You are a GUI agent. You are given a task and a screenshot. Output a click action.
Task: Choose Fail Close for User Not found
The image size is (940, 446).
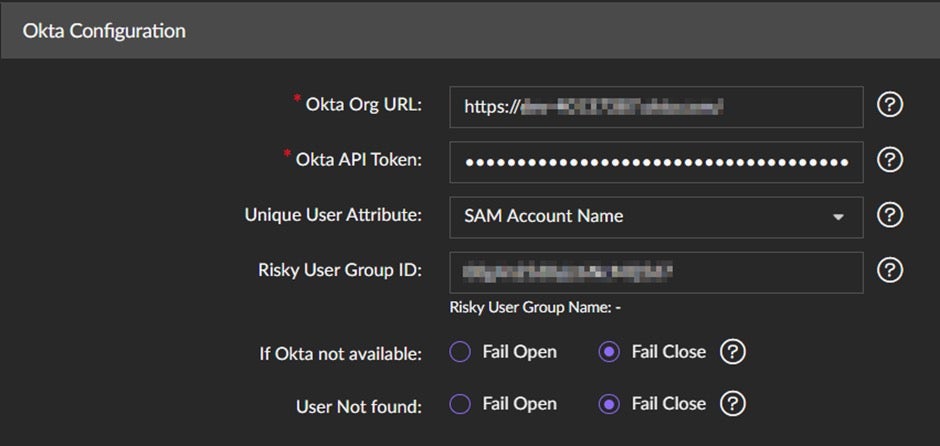609,404
